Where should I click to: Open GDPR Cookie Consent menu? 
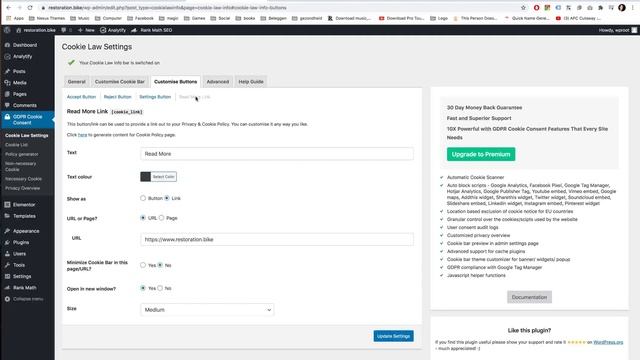(27, 120)
